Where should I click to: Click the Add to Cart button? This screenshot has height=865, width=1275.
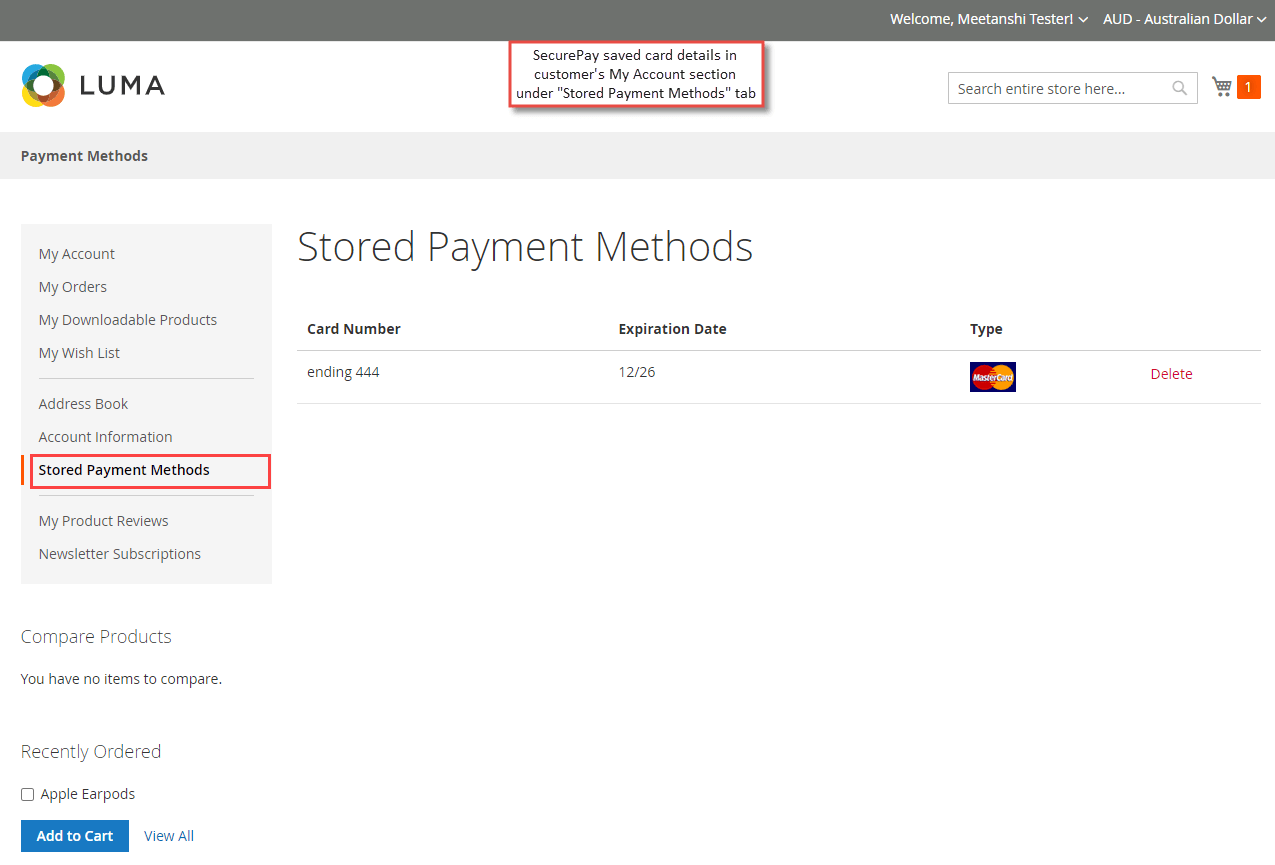point(74,835)
